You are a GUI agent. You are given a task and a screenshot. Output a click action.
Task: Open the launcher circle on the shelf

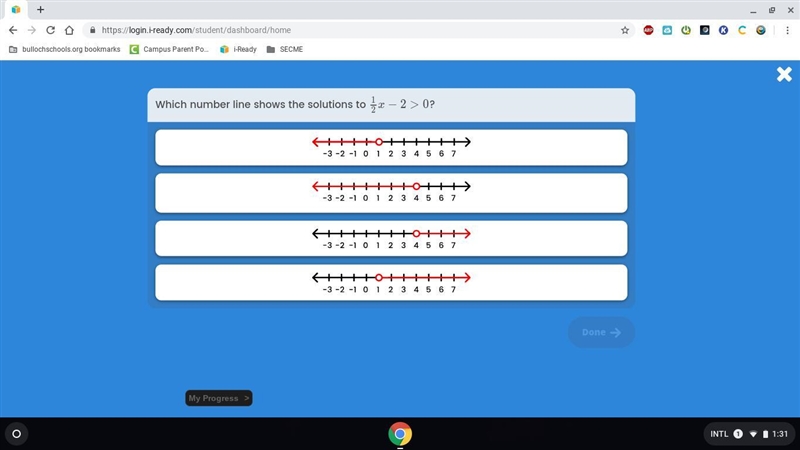click(16, 434)
